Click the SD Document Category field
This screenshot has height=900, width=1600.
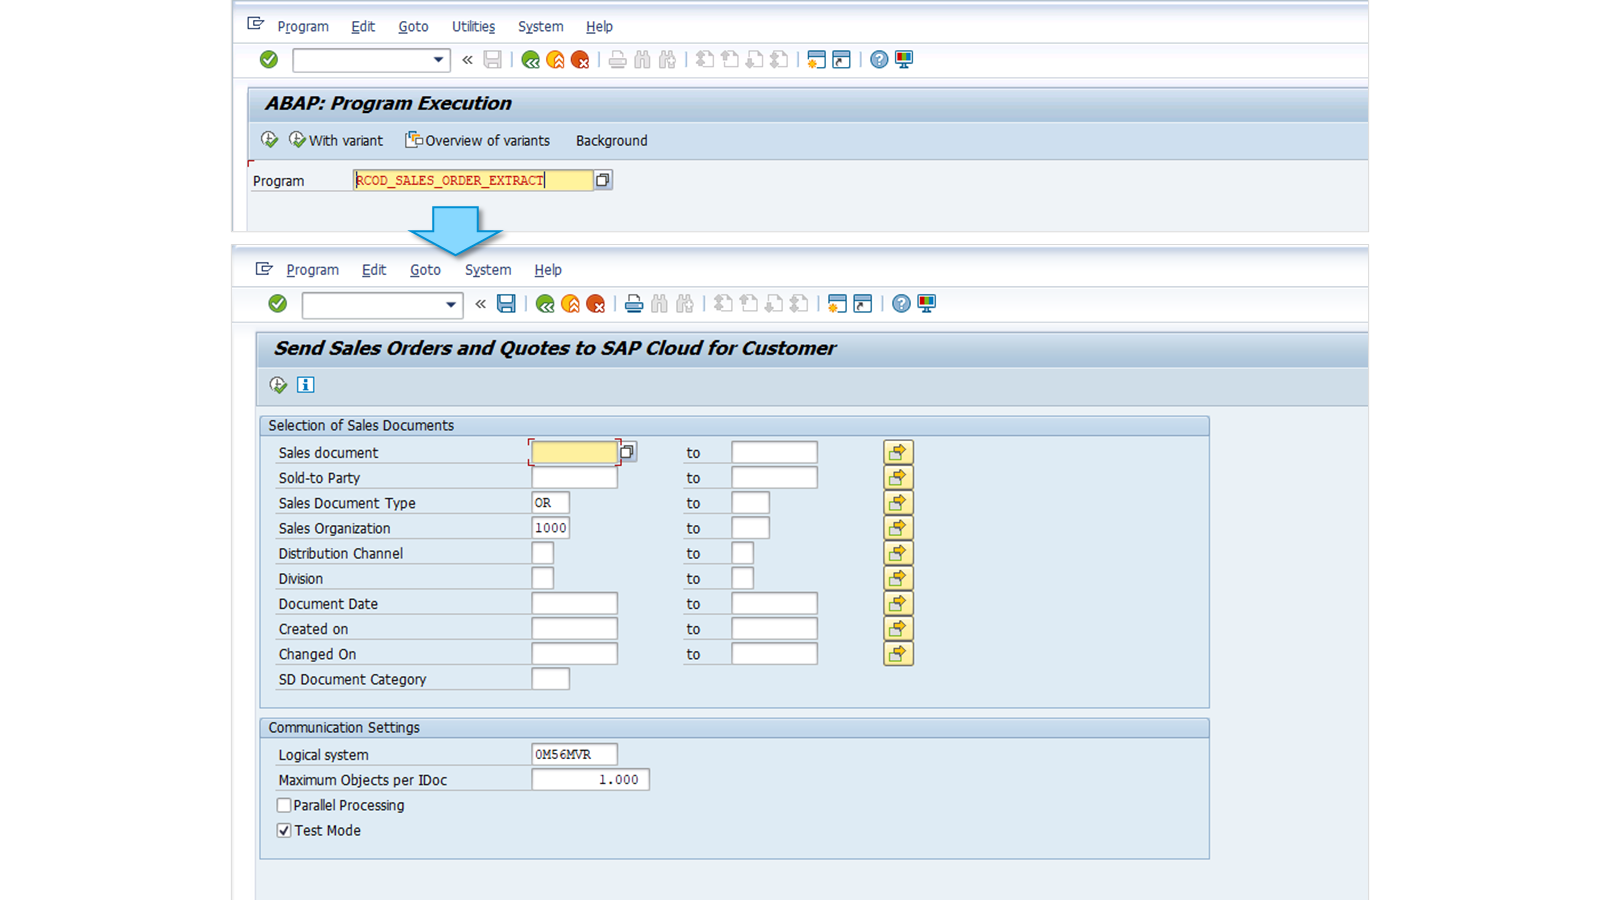550,679
